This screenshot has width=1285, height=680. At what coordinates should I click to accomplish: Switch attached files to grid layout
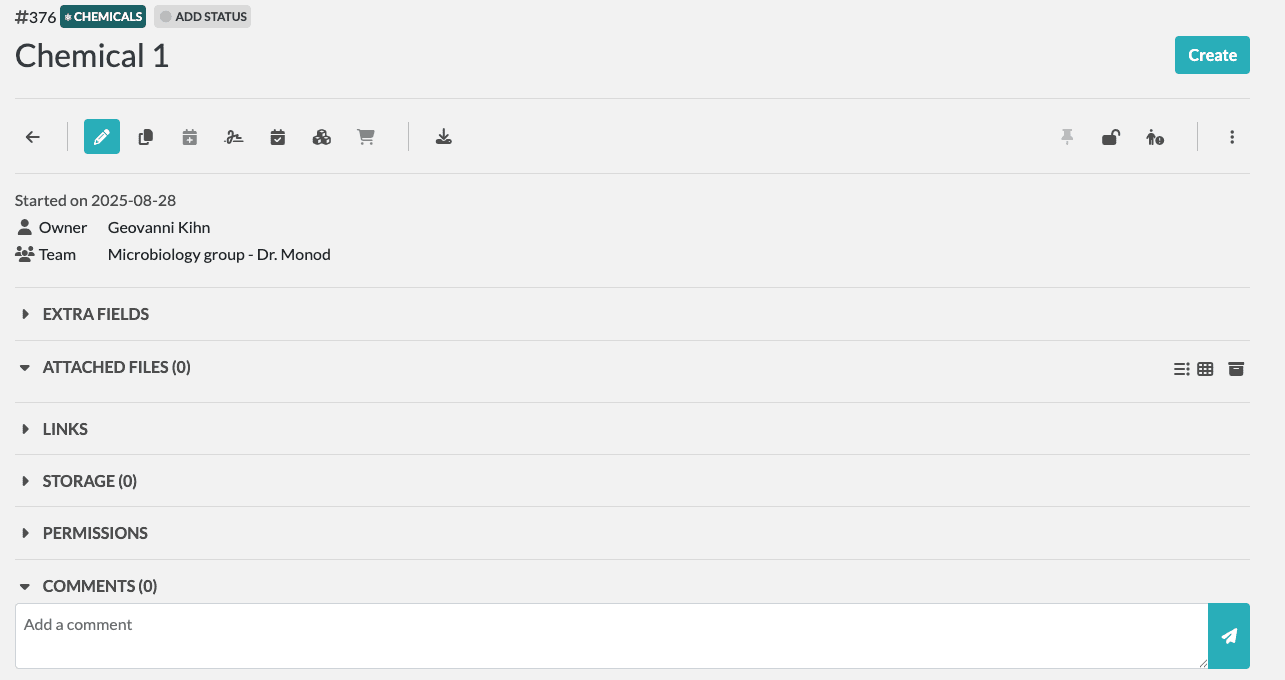point(1205,369)
